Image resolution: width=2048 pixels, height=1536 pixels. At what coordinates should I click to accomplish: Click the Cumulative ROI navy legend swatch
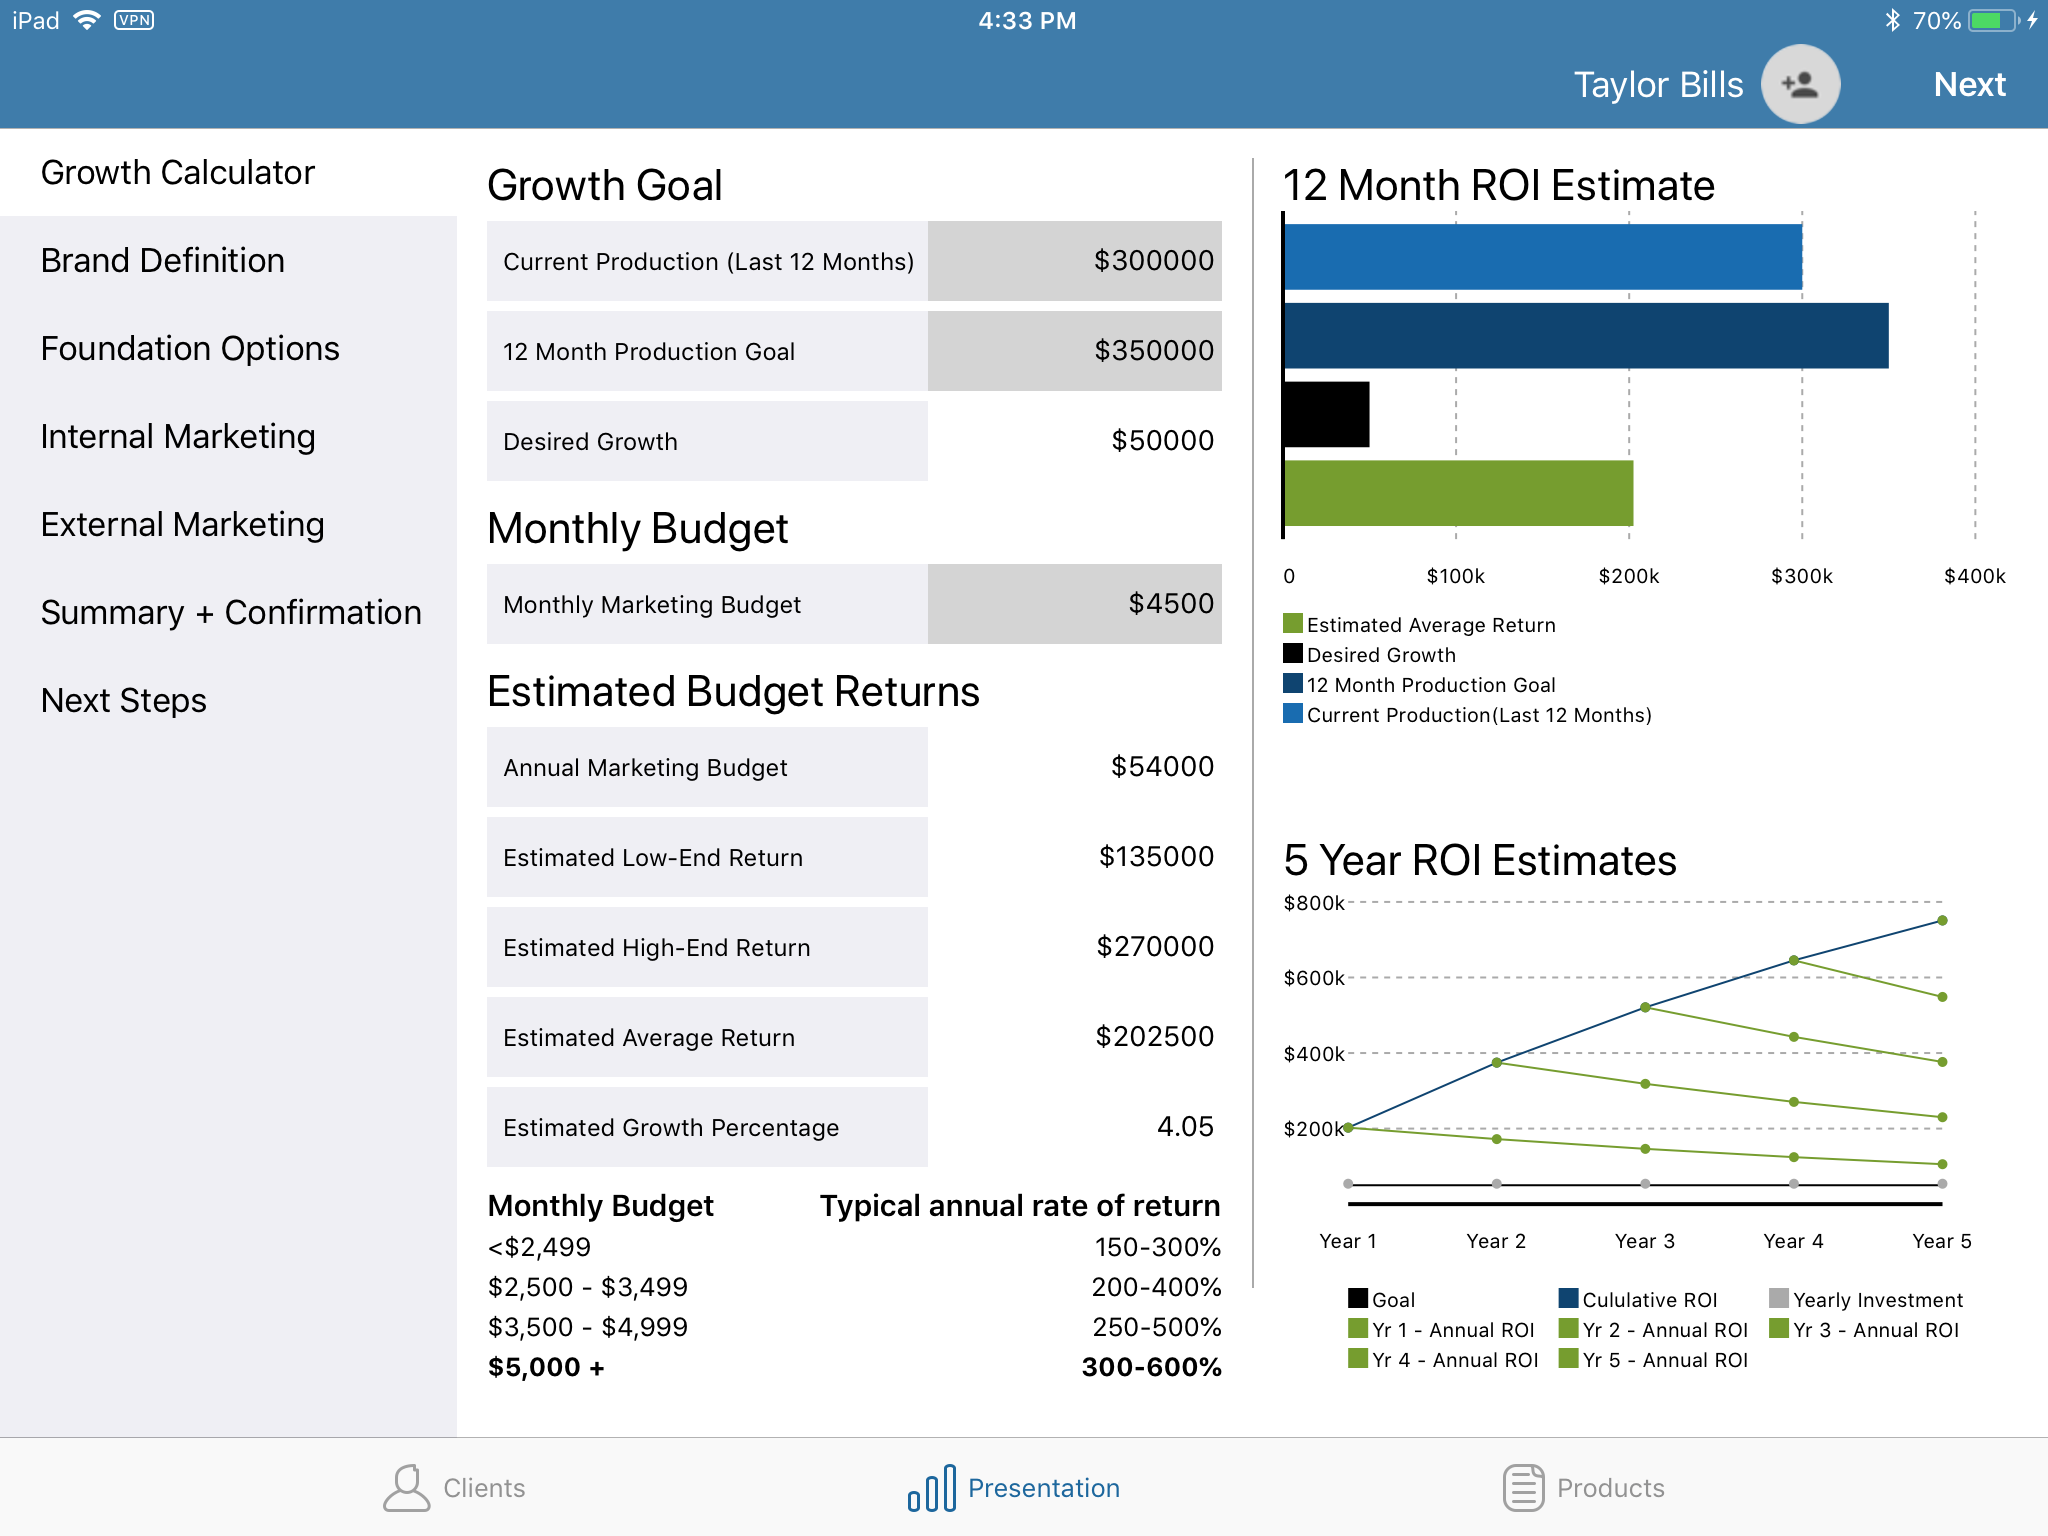click(x=1568, y=1299)
